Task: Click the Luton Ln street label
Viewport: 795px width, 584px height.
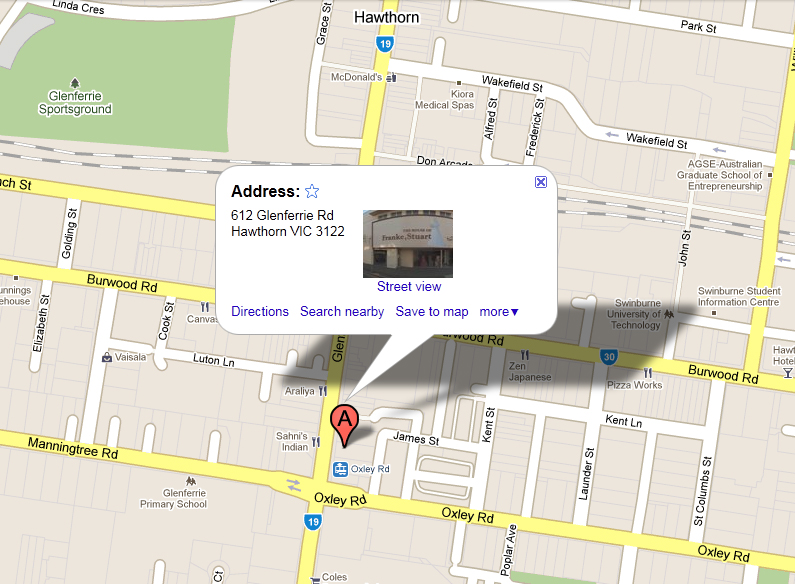Action: pyautogui.click(x=213, y=360)
